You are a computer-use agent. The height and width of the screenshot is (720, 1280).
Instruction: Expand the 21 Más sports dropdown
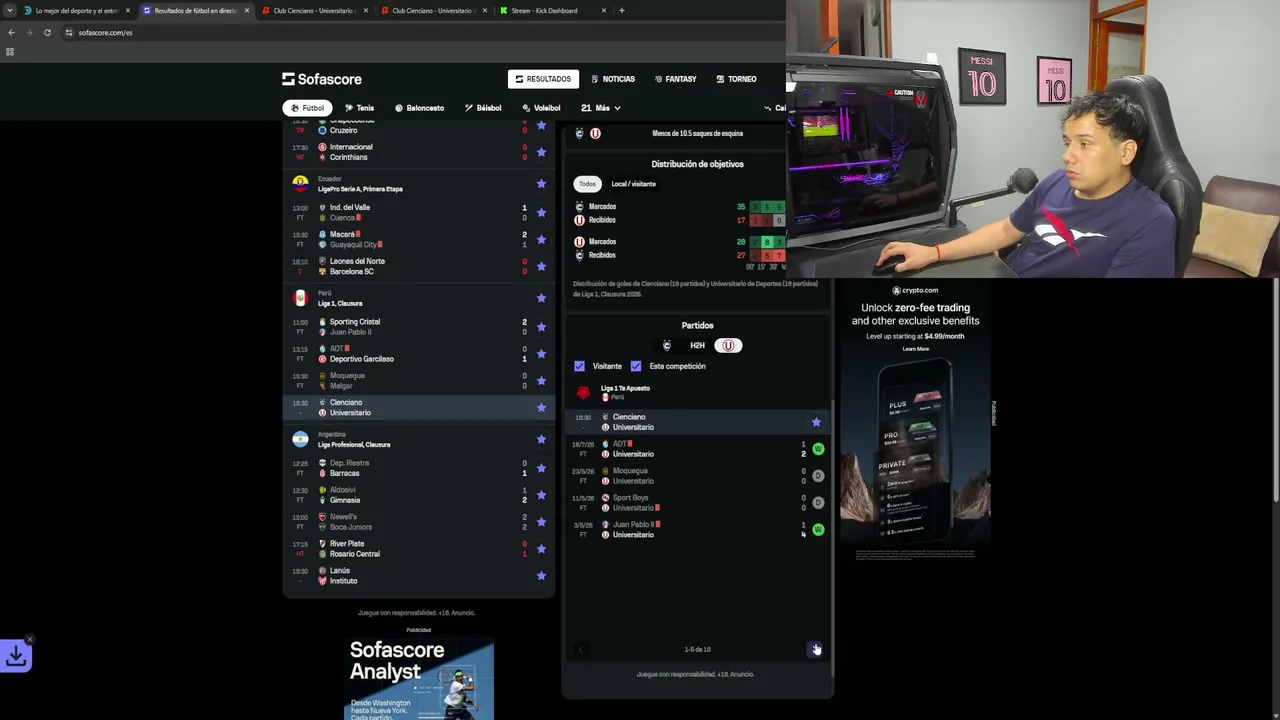[x=600, y=108]
